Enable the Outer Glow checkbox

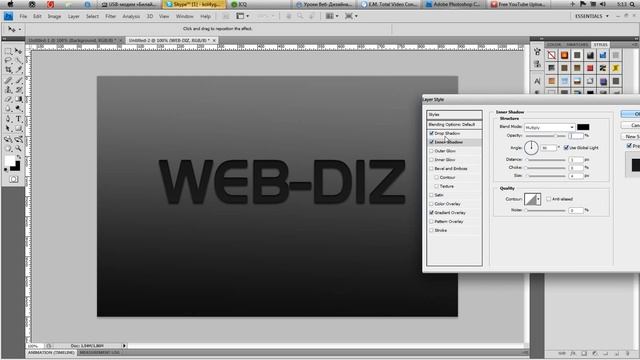coord(431,151)
